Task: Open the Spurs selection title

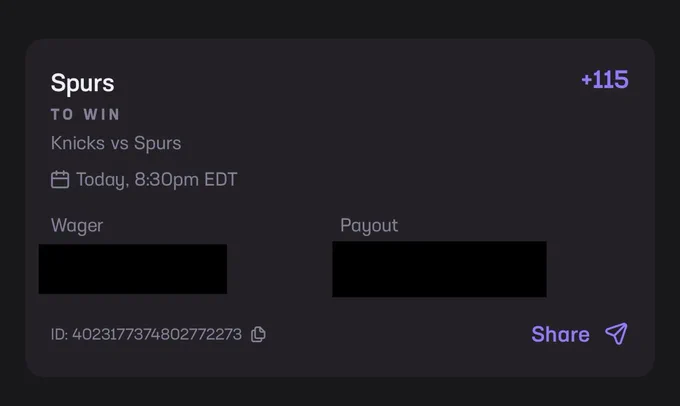Action: [82, 83]
